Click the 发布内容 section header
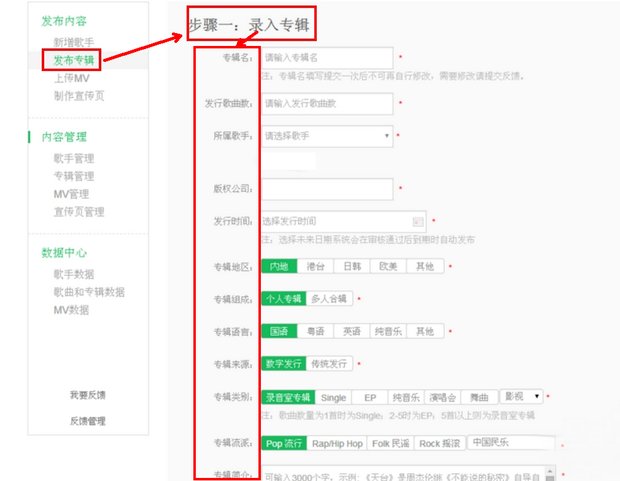 coord(64,21)
